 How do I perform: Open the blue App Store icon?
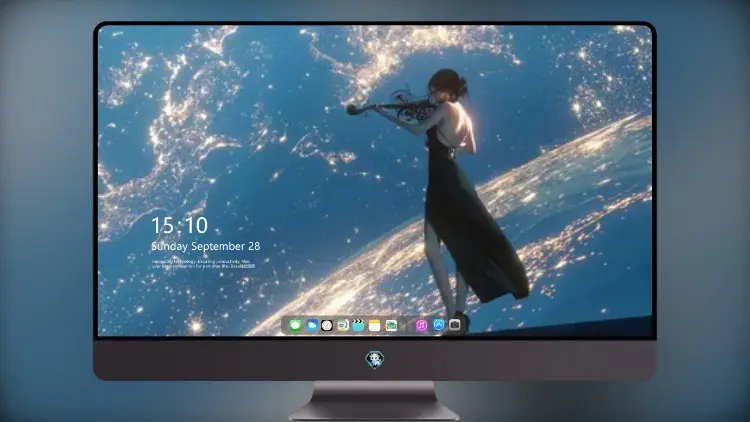tap(439, 325)
